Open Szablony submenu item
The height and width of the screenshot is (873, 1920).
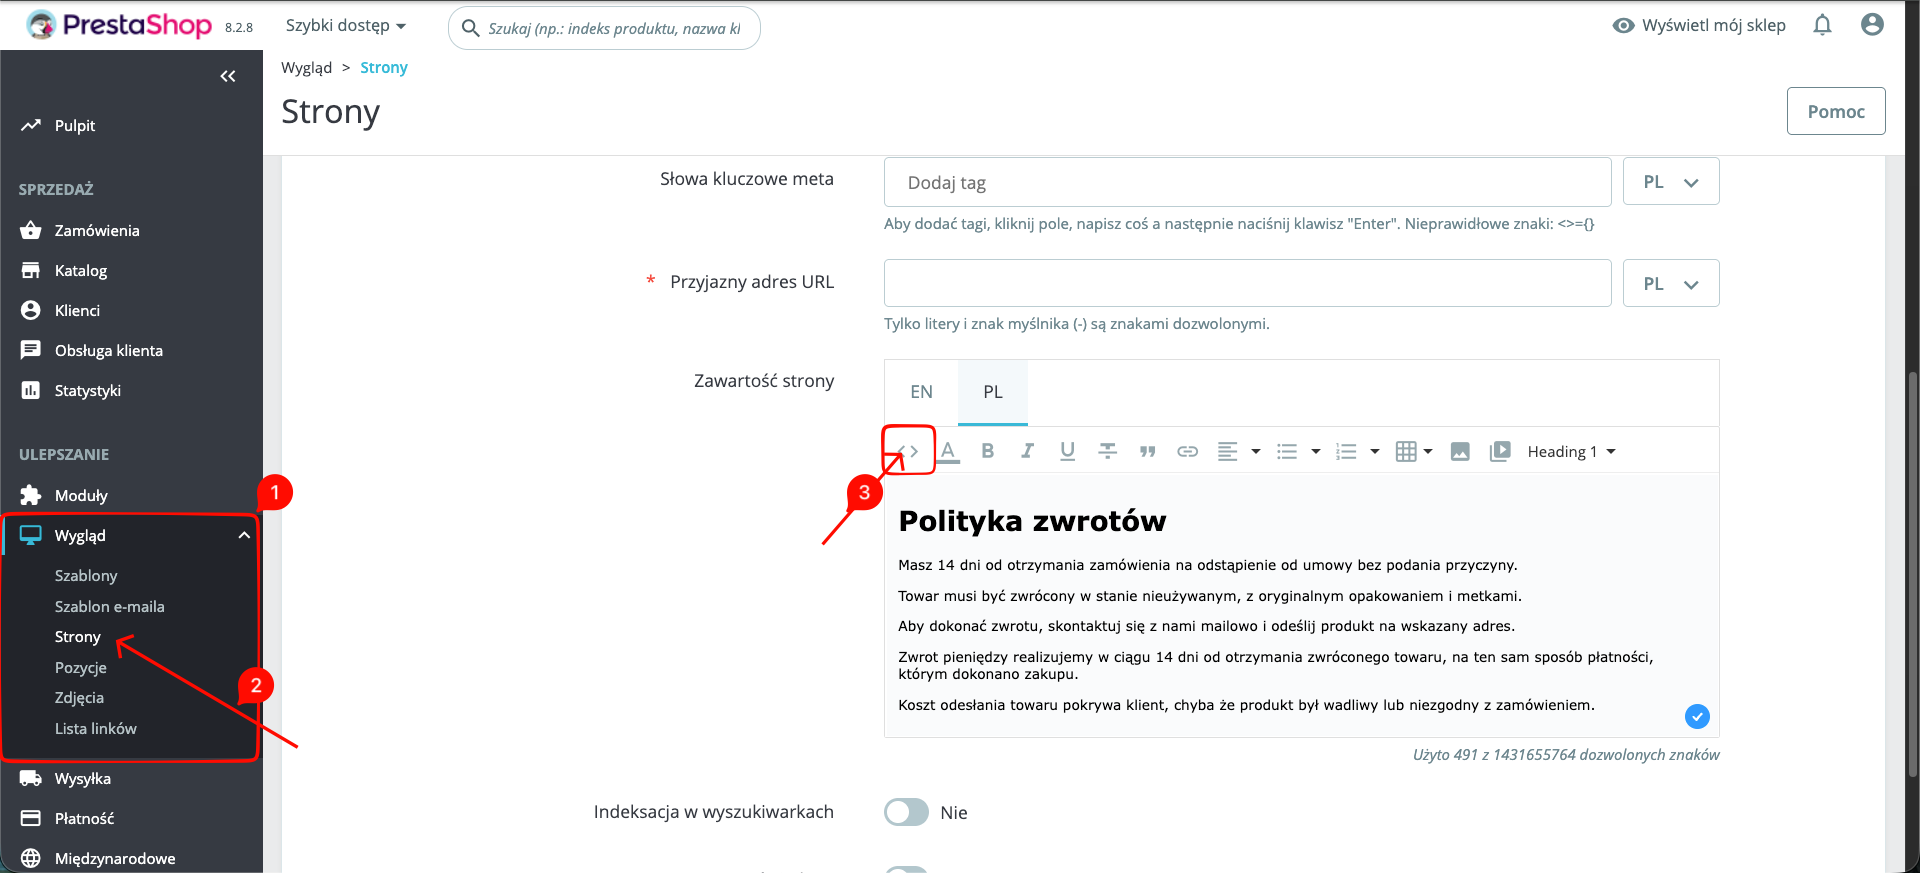coord(86,576)
